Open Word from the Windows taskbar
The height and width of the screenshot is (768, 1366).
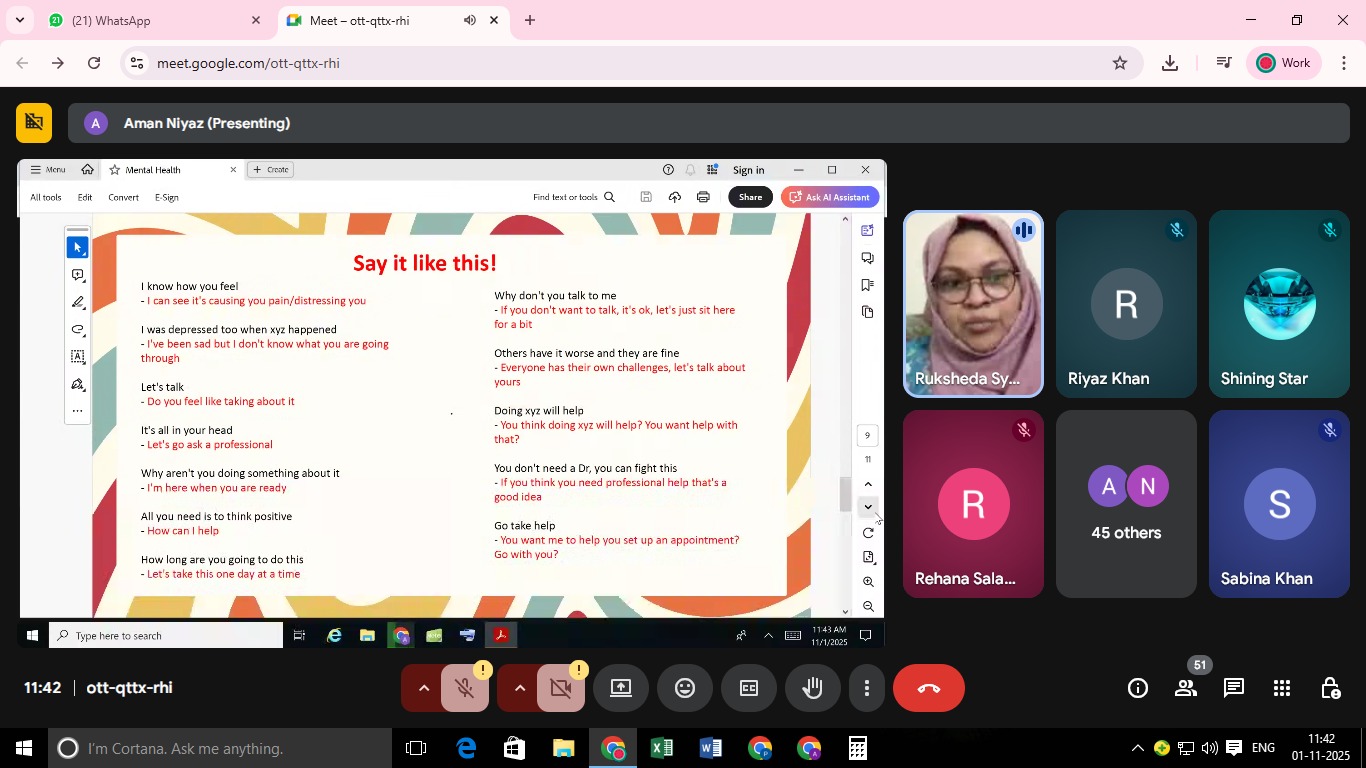pyautogui.click(x=710, y=748)
